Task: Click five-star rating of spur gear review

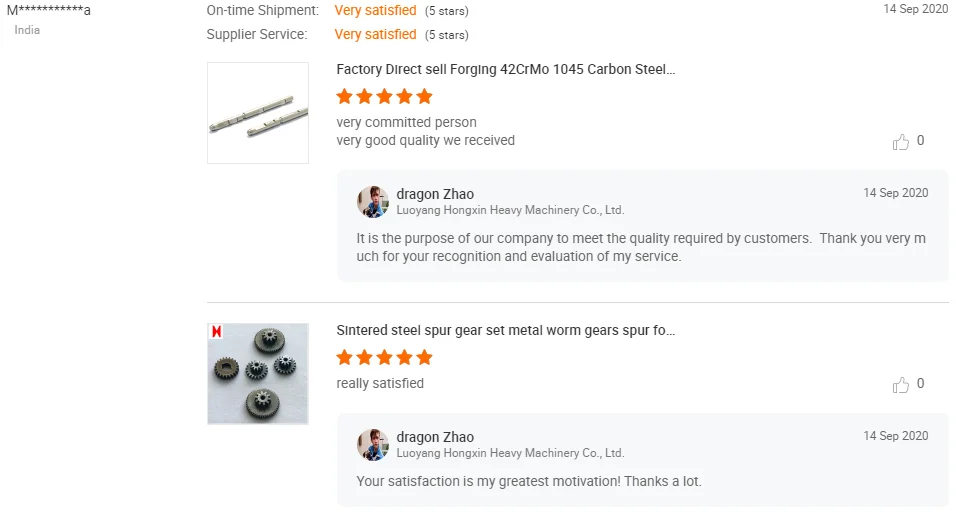Action: pyautogui.click(x=384, y=358)
